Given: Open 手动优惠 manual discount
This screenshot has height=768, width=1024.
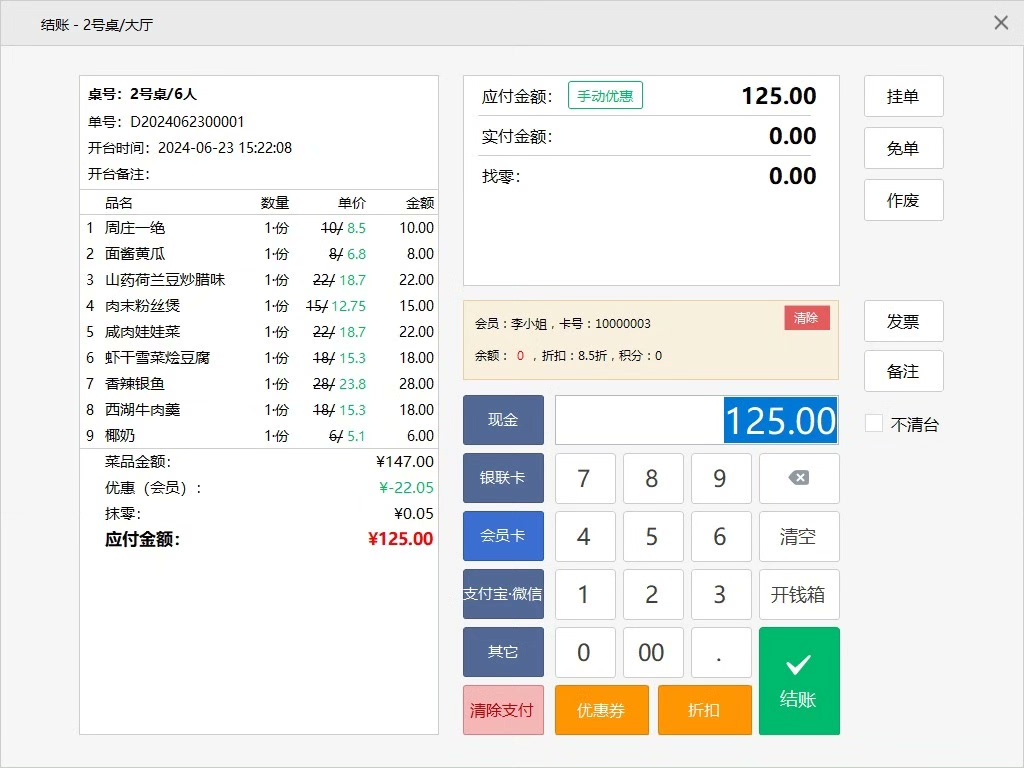Looking at the screenshot, I should coord(605,96).
